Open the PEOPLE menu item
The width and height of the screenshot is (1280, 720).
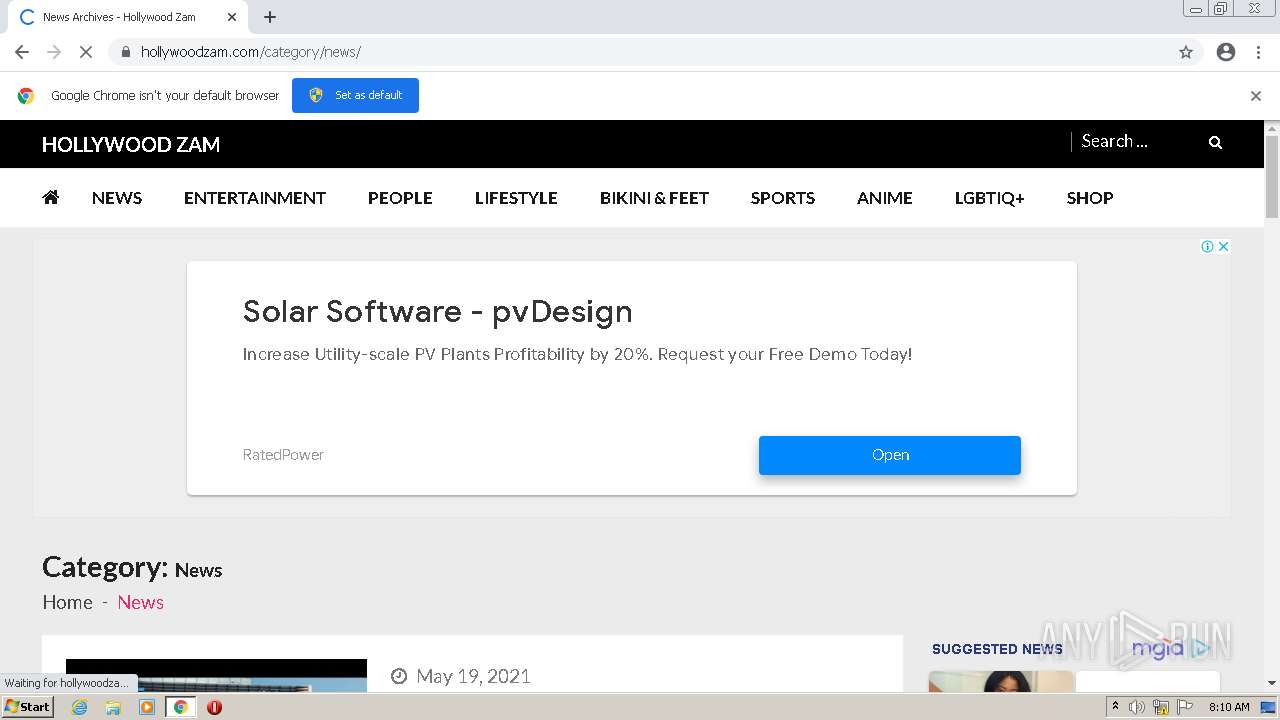pyautogui.click(x=400, y=198)
